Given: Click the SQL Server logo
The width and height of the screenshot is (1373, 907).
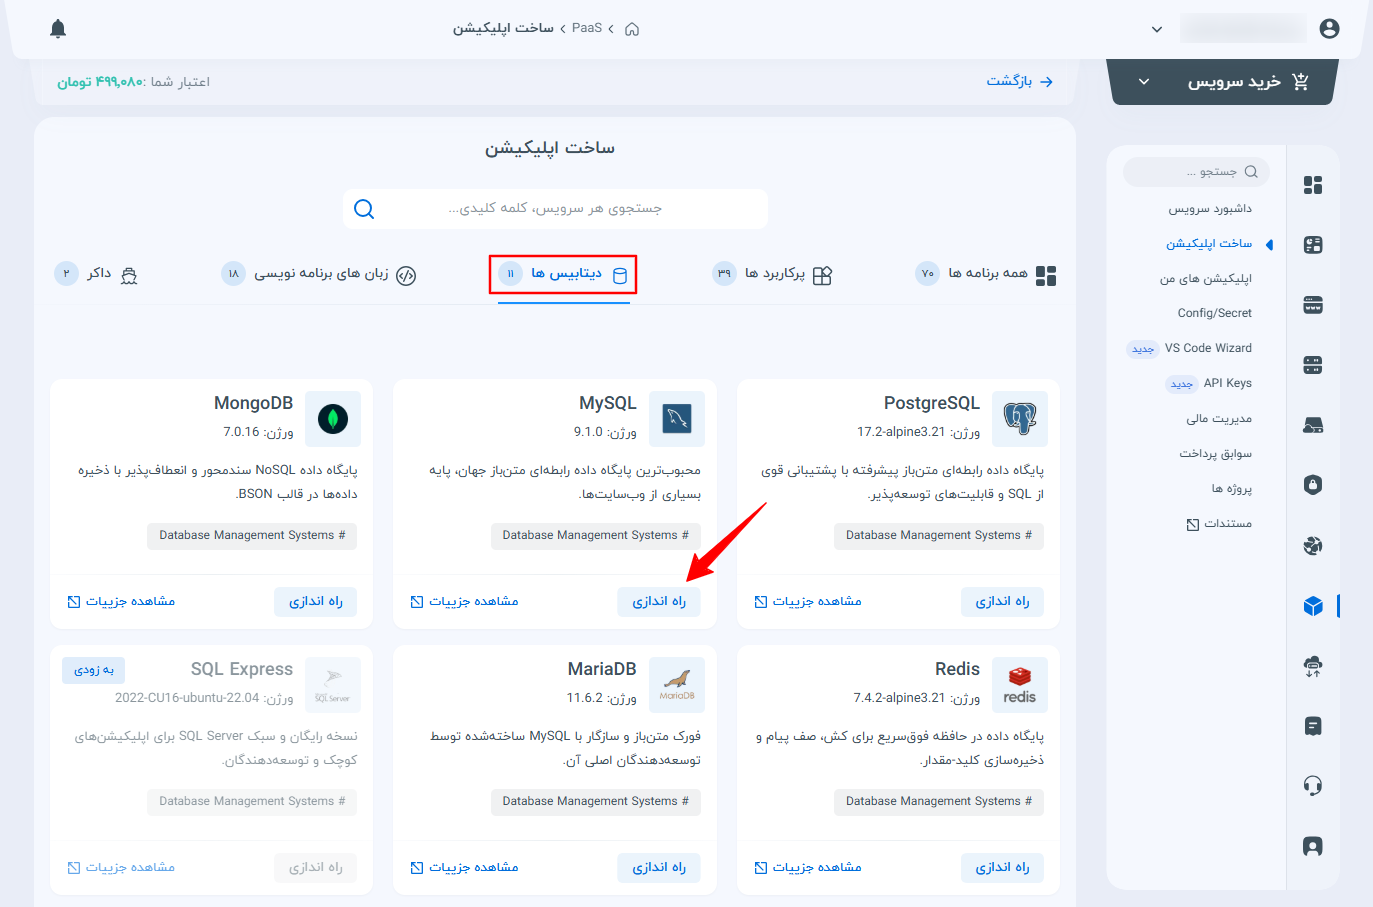Looking at the screenshot, I should (333, 685).
